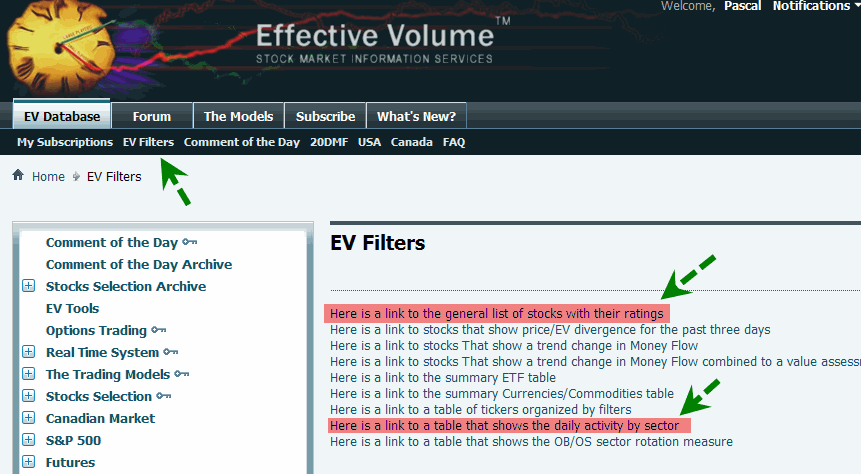Select Comment of the Day in sidebar

pos(111,242)
